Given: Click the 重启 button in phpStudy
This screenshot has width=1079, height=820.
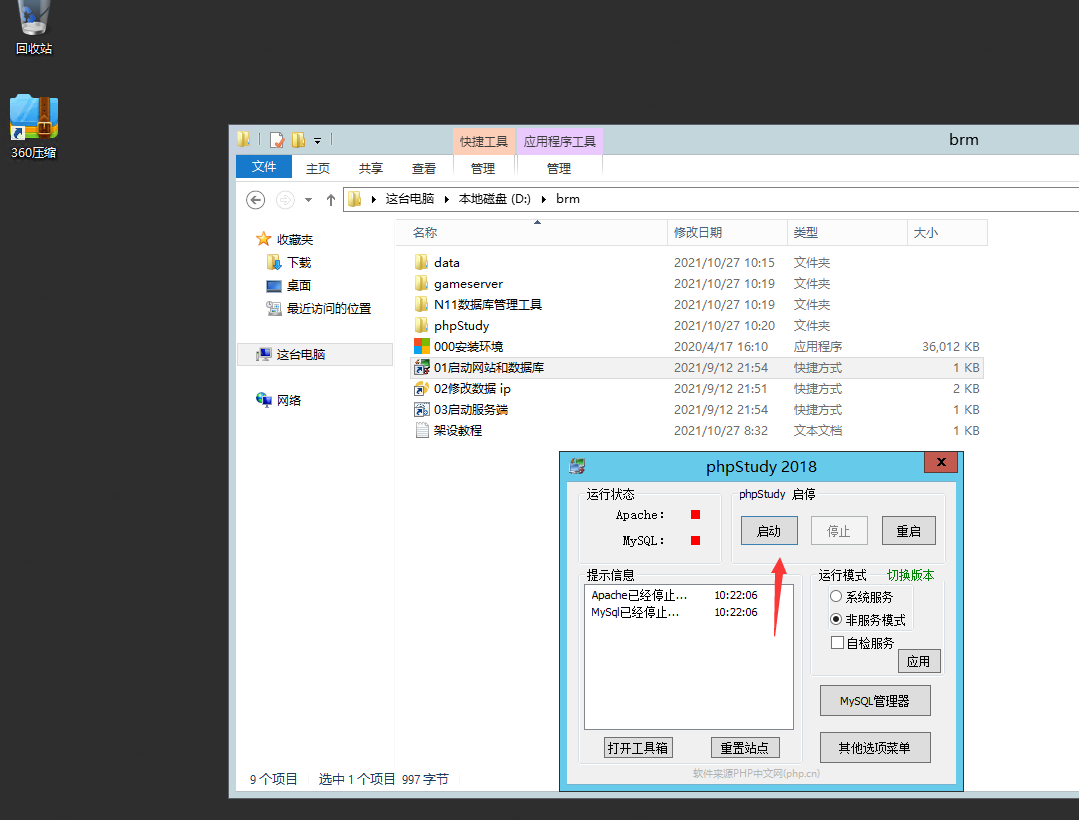Looking at the screenshot, I should pos(908,530).
